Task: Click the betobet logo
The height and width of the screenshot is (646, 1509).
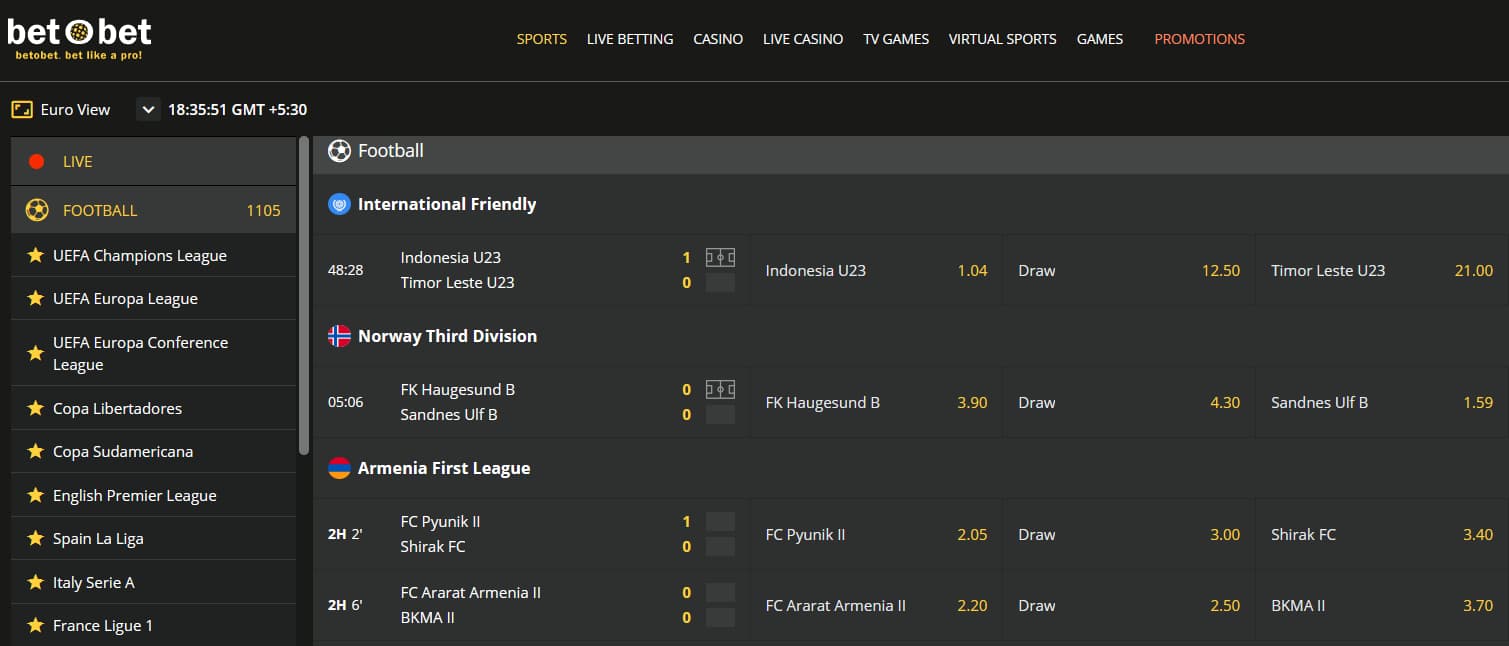Action: point(79,38)
